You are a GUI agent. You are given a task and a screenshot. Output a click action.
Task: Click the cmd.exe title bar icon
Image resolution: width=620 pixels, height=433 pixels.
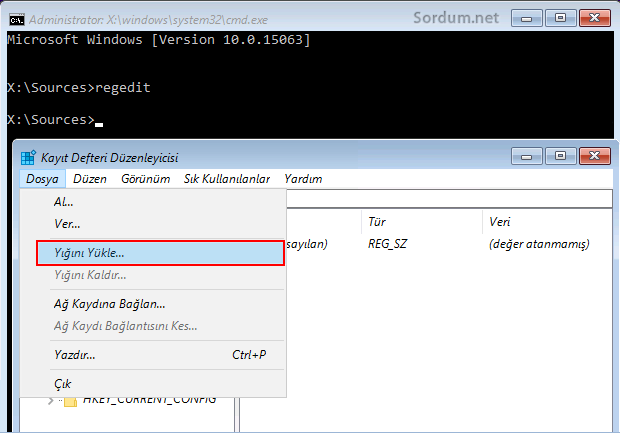(x=17, y=19)
